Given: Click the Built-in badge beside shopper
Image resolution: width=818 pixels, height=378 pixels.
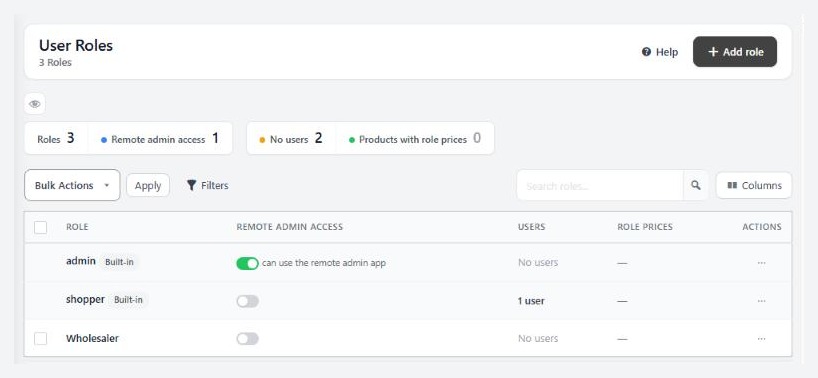Looking at the screenshot, I should [x=128, y=300].
